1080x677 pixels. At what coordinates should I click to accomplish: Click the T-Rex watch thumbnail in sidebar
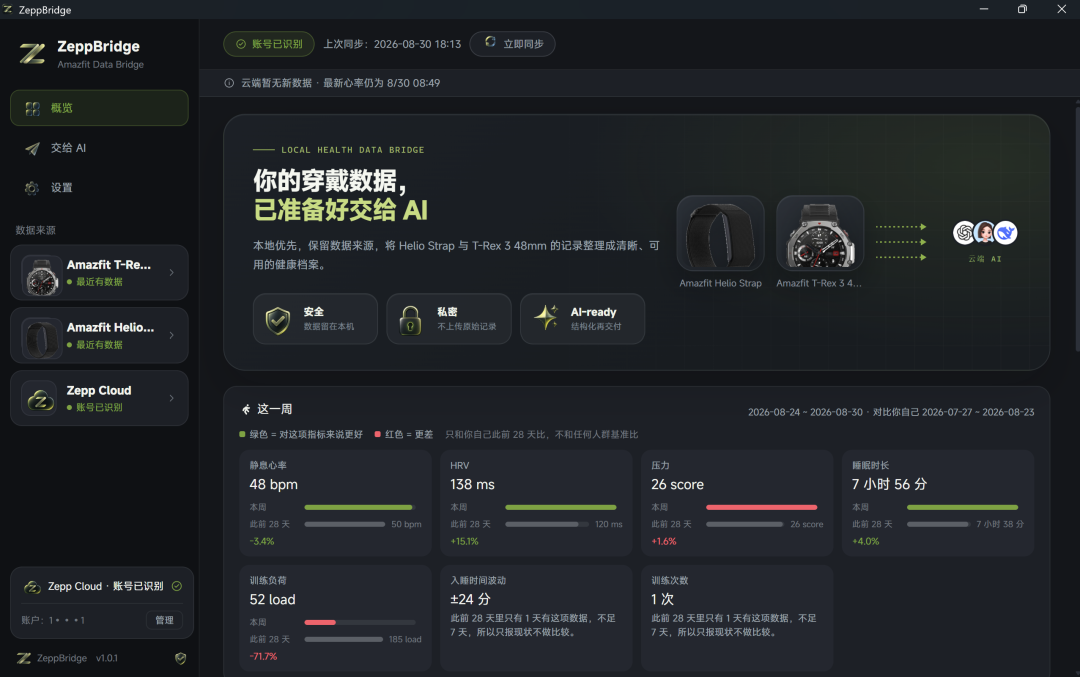(42, 275)
